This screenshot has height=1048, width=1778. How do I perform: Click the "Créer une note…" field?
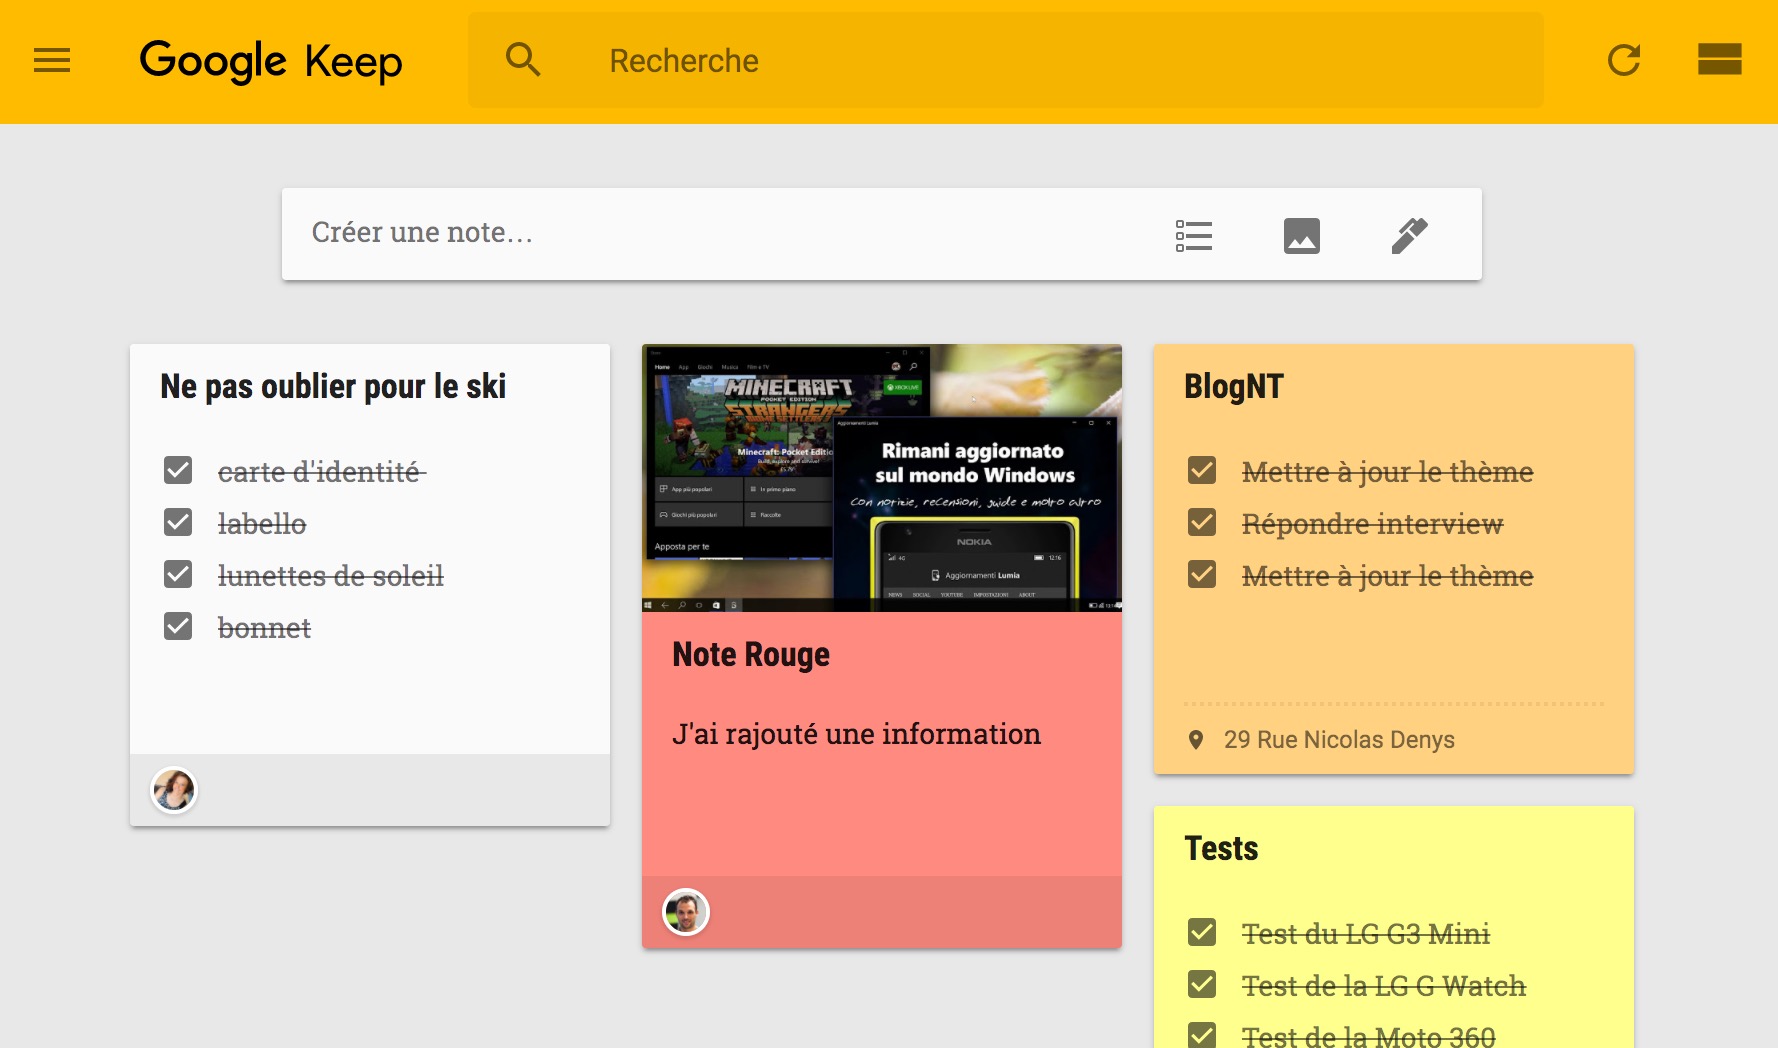pyautogui.click(x=700, y=233)
